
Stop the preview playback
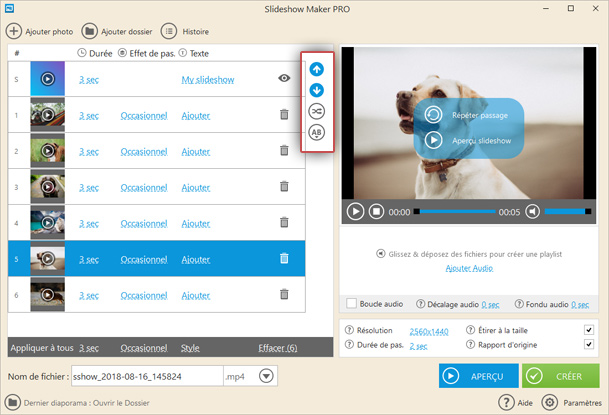(376, 212)
